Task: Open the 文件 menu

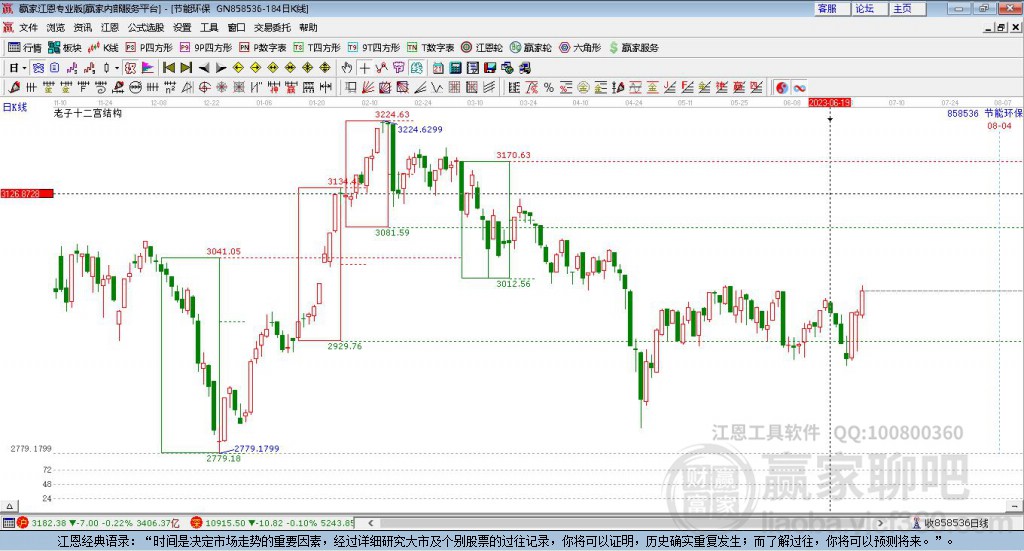Action: (x=29, y=27)
